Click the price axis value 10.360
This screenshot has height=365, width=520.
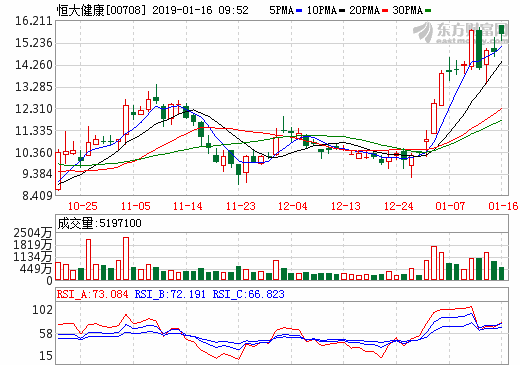pyautogui.click(x=34, y=153)
